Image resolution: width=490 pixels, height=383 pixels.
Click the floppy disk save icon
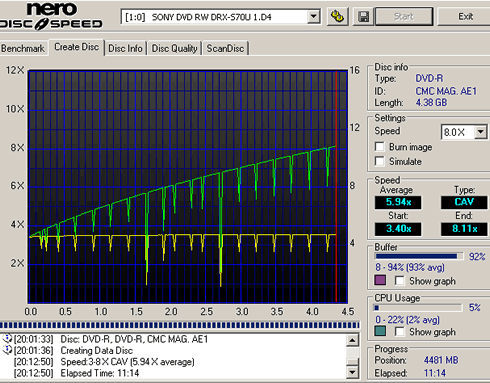[363, 17]
